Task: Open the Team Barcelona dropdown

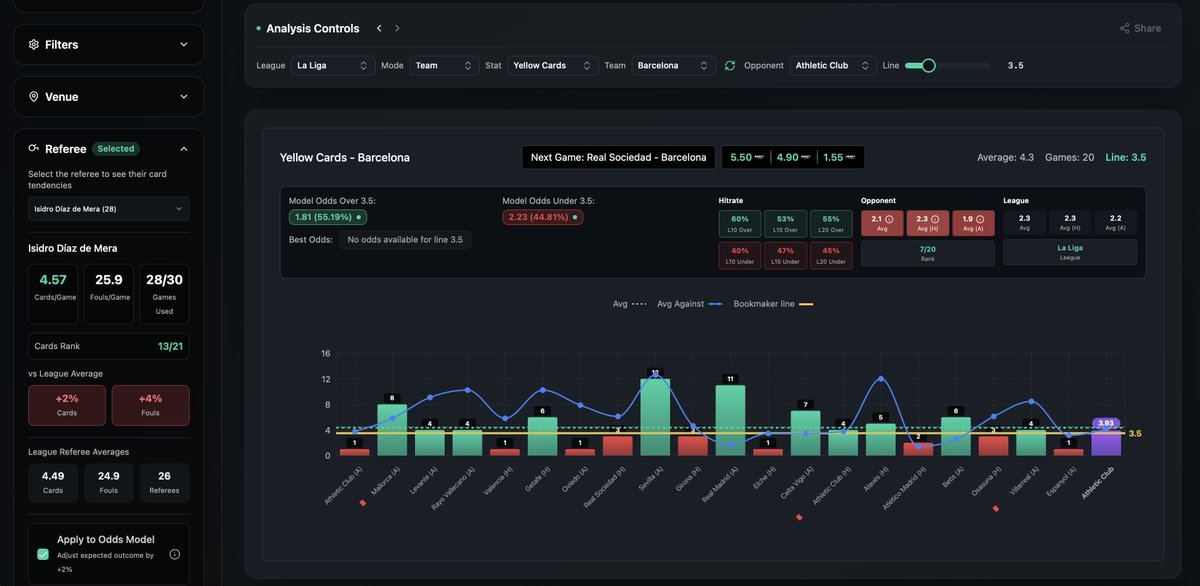Action: pos(673,65)
